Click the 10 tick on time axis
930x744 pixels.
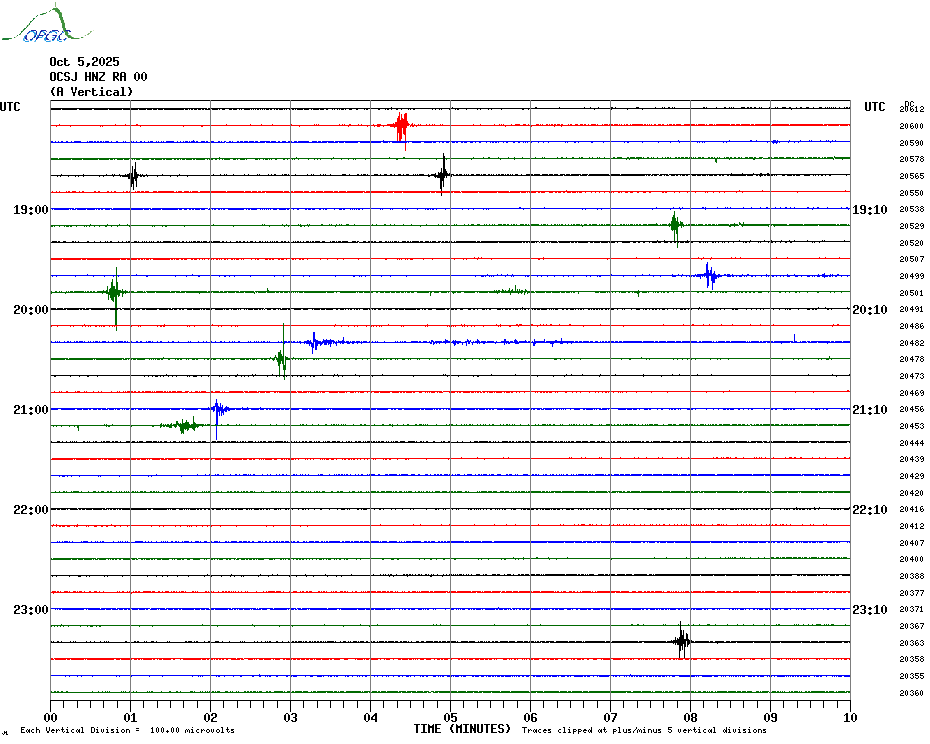[849, 717]
